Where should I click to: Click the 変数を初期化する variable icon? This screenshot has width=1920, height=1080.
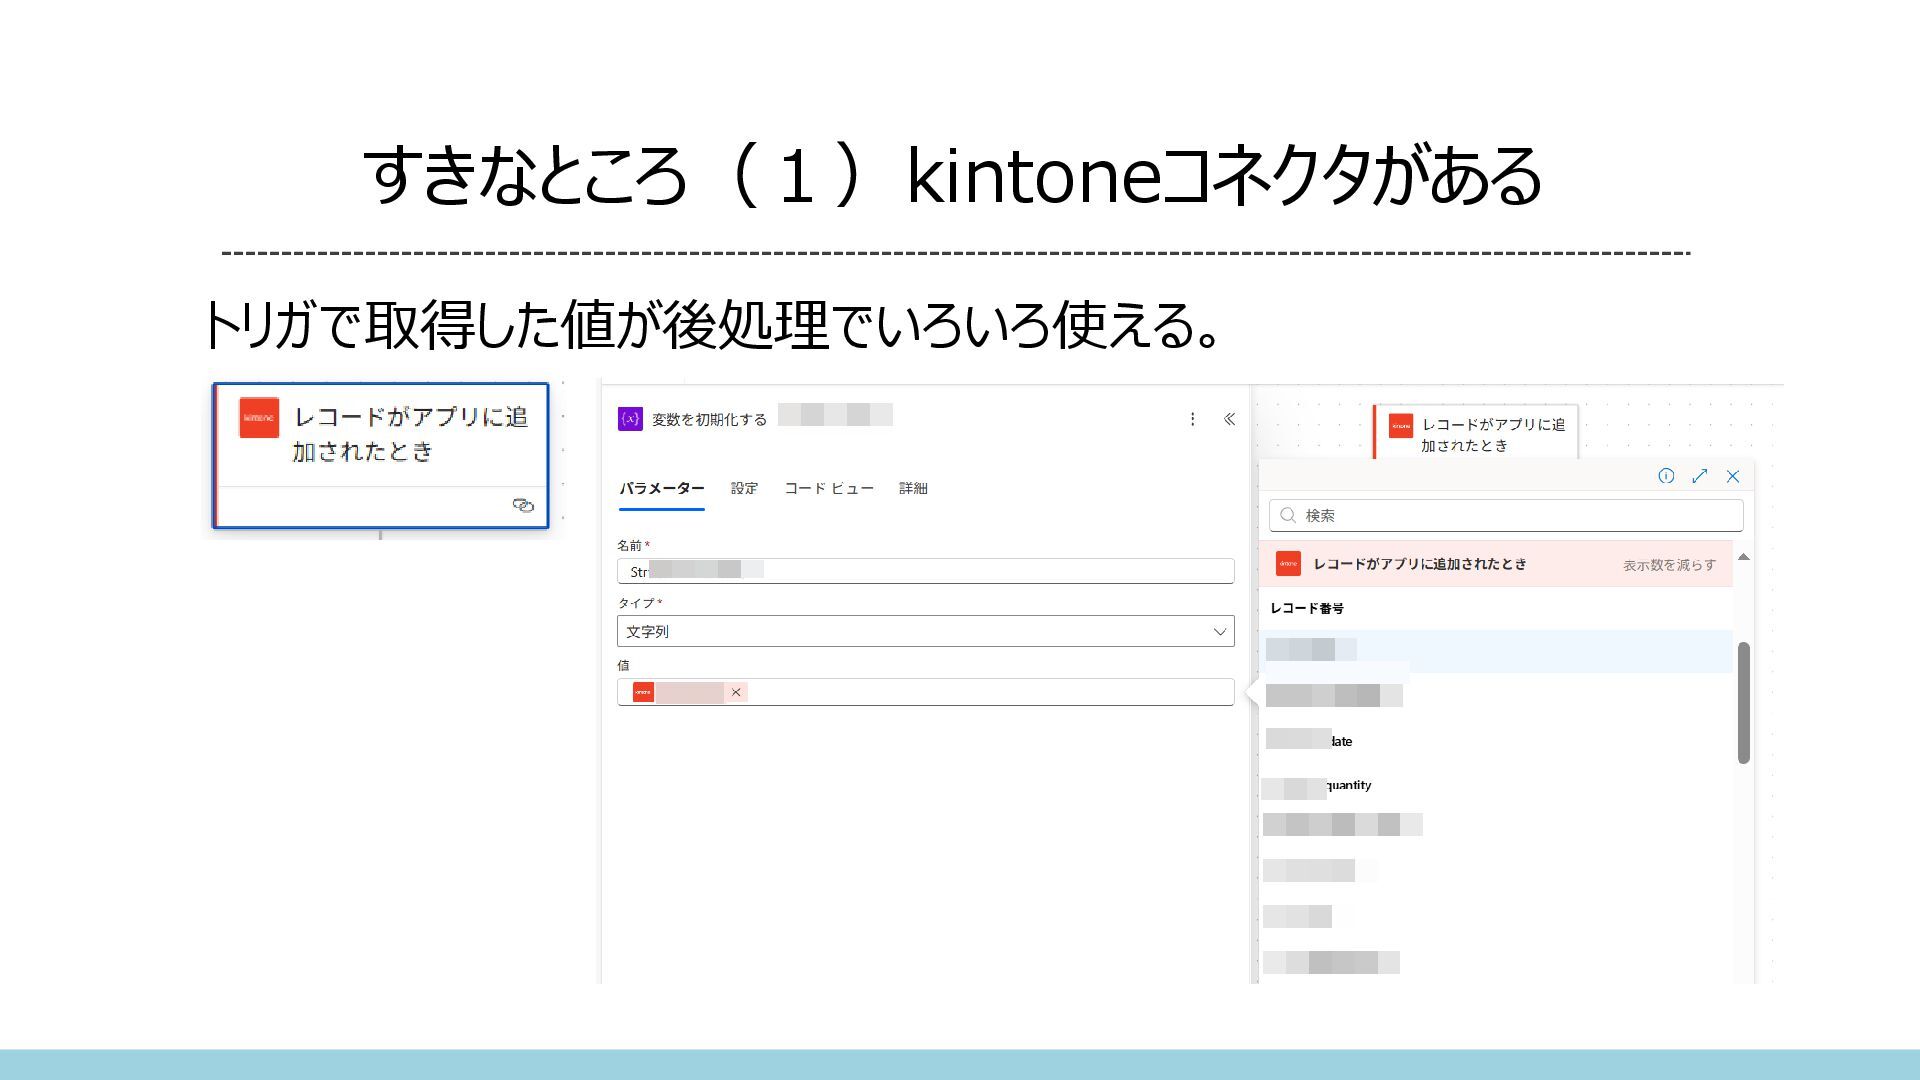click(630, 419)
